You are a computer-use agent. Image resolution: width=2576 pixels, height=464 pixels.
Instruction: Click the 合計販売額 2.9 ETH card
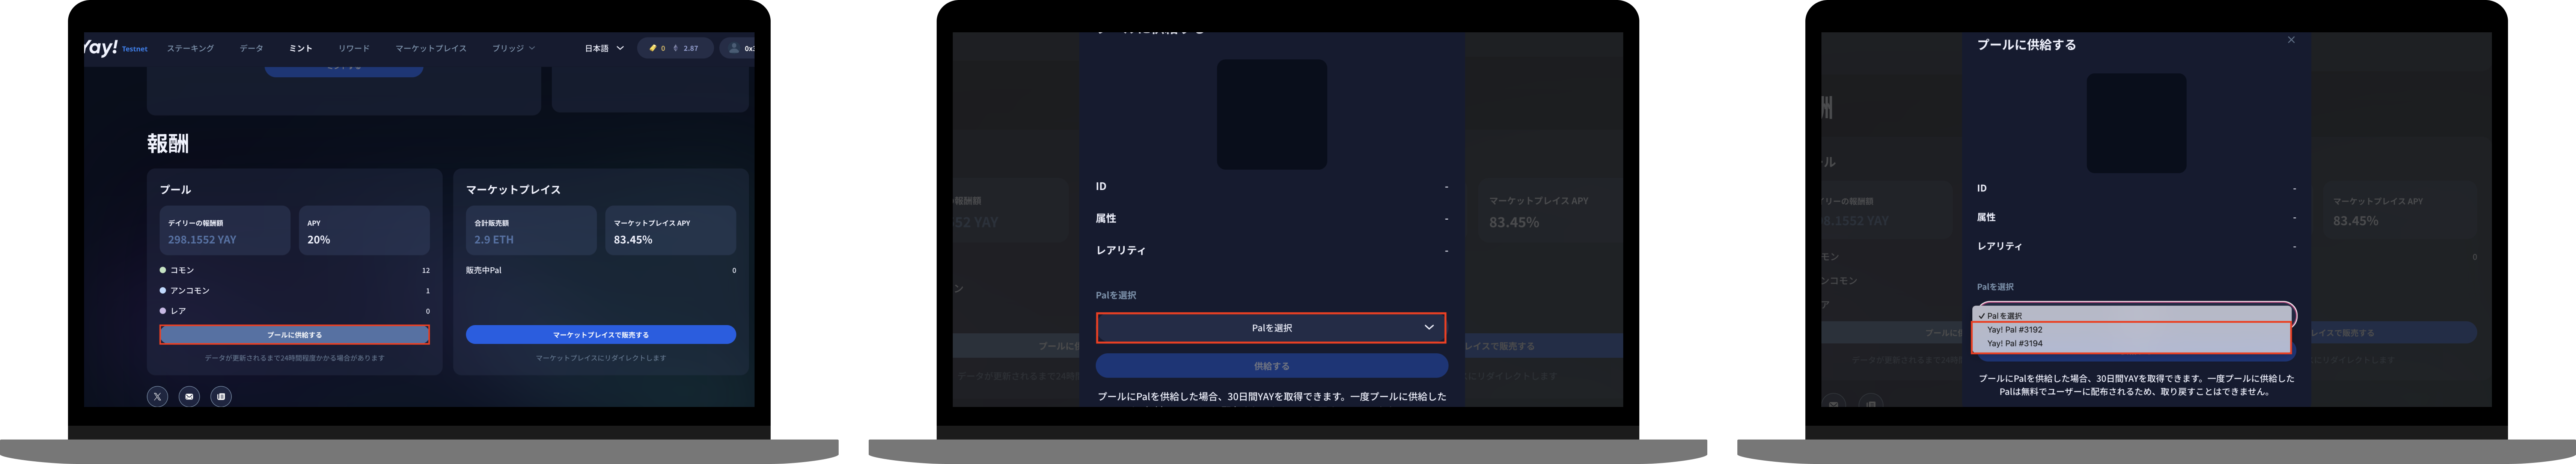[531, 231]
